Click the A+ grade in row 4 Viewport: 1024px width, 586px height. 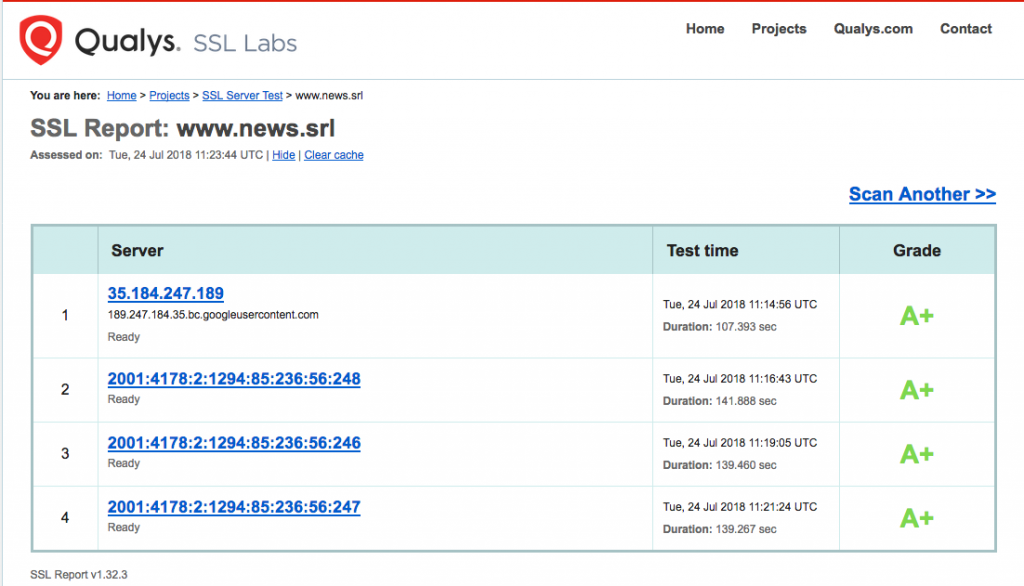[x=917, y=518]
